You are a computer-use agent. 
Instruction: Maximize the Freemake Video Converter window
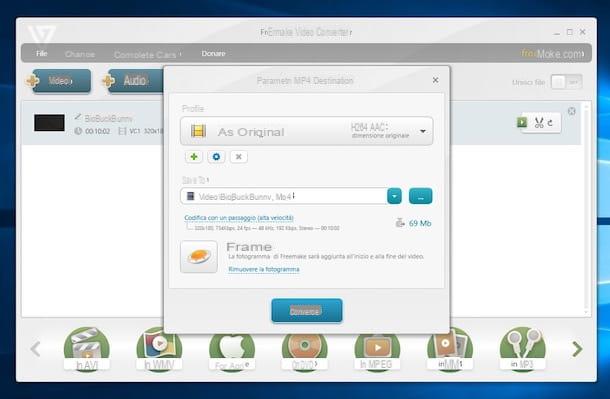point(570,32)
